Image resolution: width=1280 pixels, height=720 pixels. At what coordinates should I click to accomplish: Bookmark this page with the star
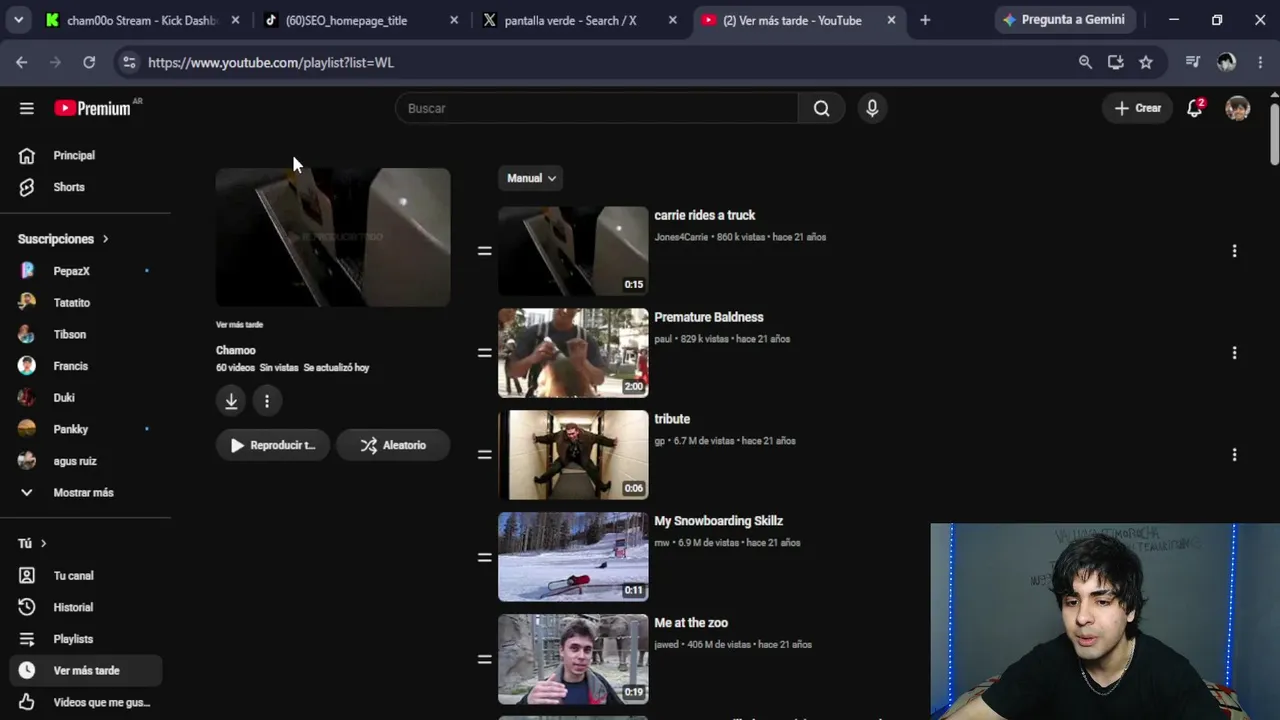pyautogui.click(x=1146, y=62)
